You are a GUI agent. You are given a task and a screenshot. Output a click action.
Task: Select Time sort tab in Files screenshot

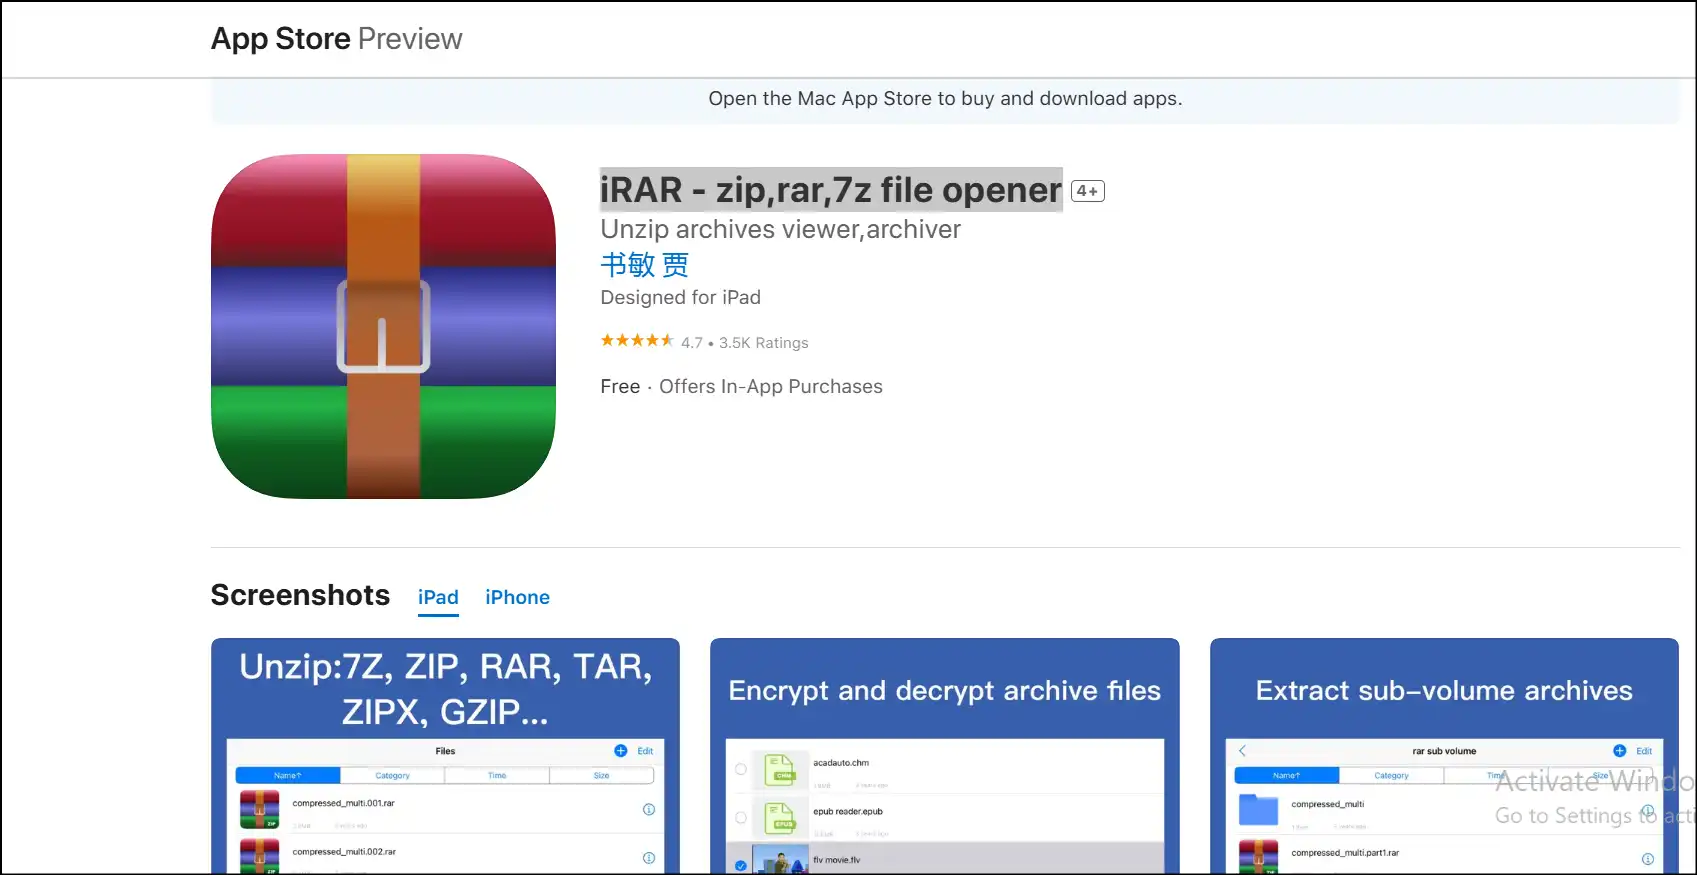tap(497, 776)
